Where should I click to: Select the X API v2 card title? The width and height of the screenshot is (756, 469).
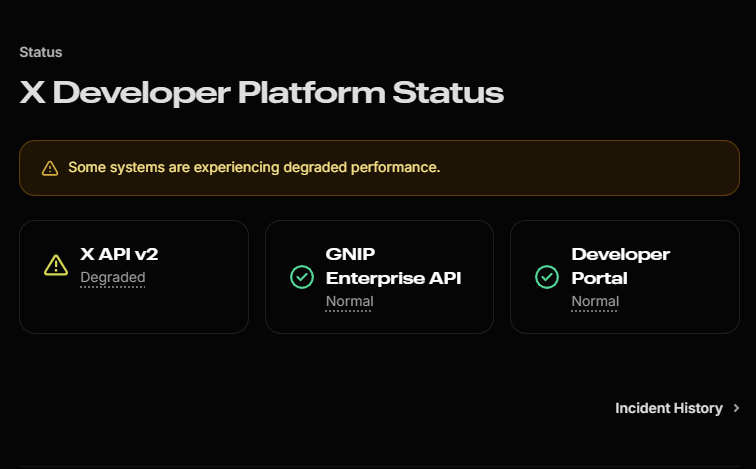(x=119, y=254)
